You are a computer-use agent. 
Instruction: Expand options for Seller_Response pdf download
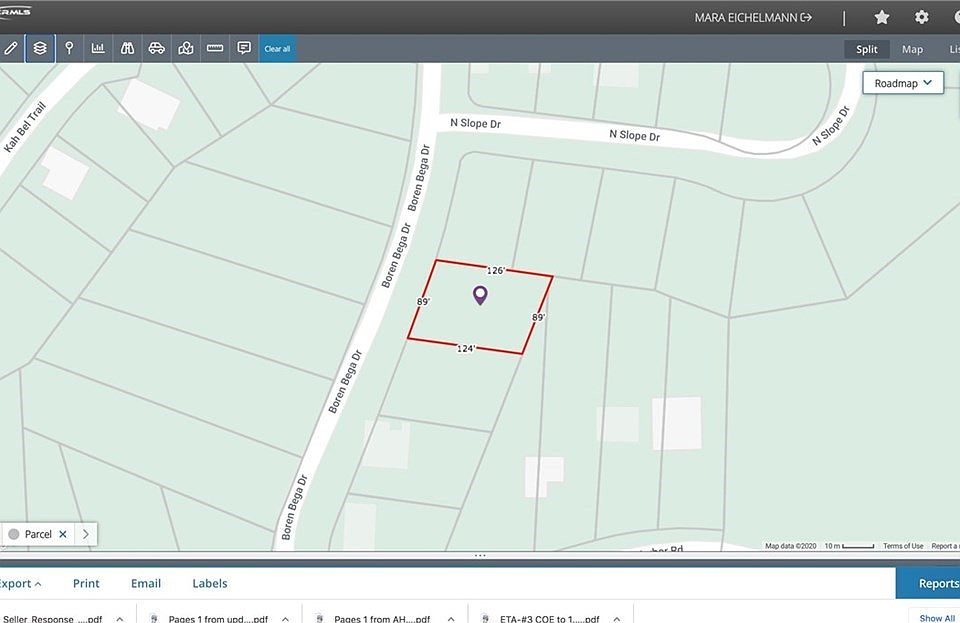pos(120,619)
